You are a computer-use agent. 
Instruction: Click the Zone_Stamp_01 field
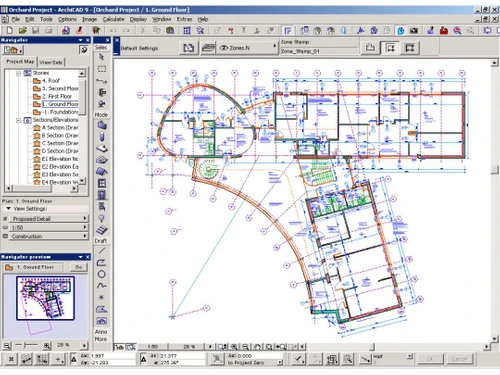pos(319,51)
